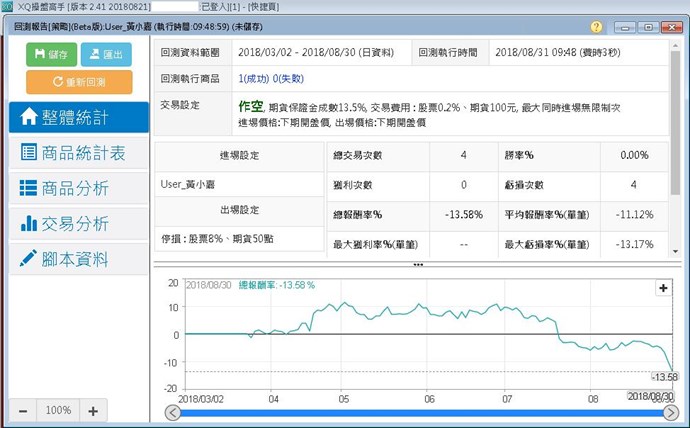Click the 1(成功) backtest result link
Image resolution: width=690 pixels, height=428 pixels.
point(256,78)
